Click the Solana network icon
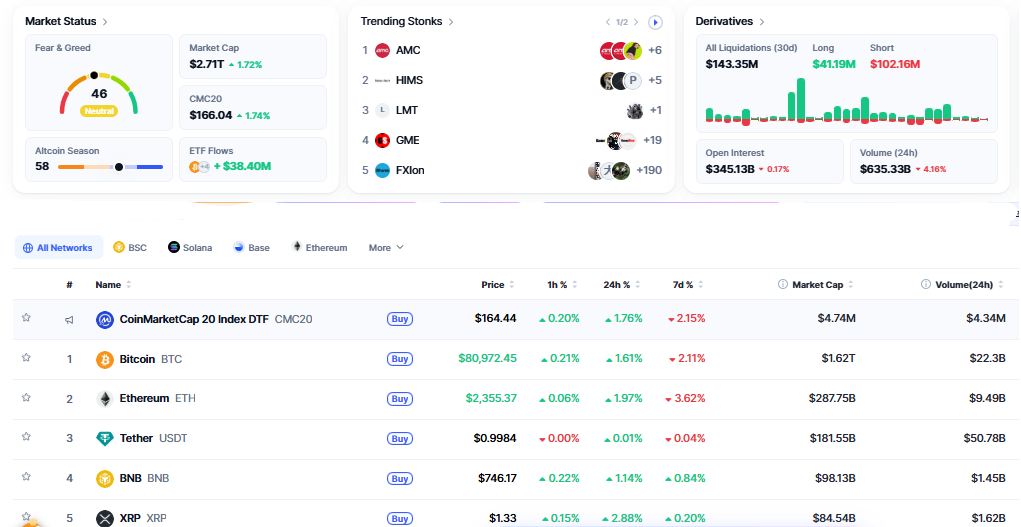 click(x=173, y=247)
